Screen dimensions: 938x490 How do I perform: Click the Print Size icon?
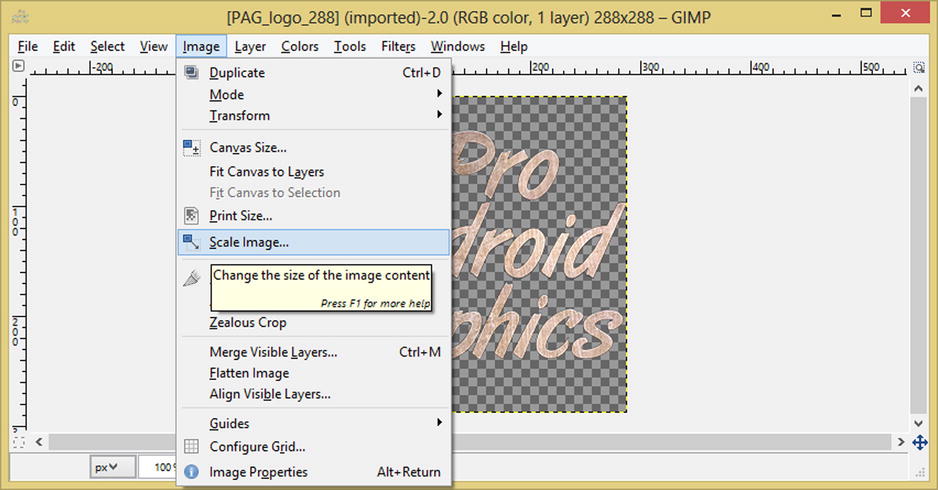coord(191,215)
